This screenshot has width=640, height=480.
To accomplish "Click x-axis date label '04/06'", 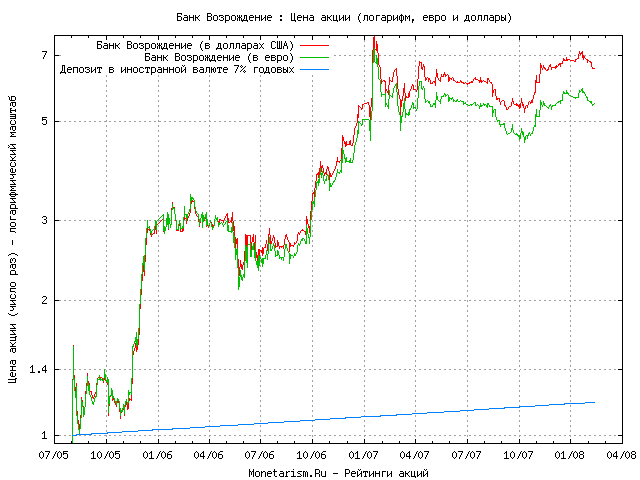I will [x=209, y=455].
